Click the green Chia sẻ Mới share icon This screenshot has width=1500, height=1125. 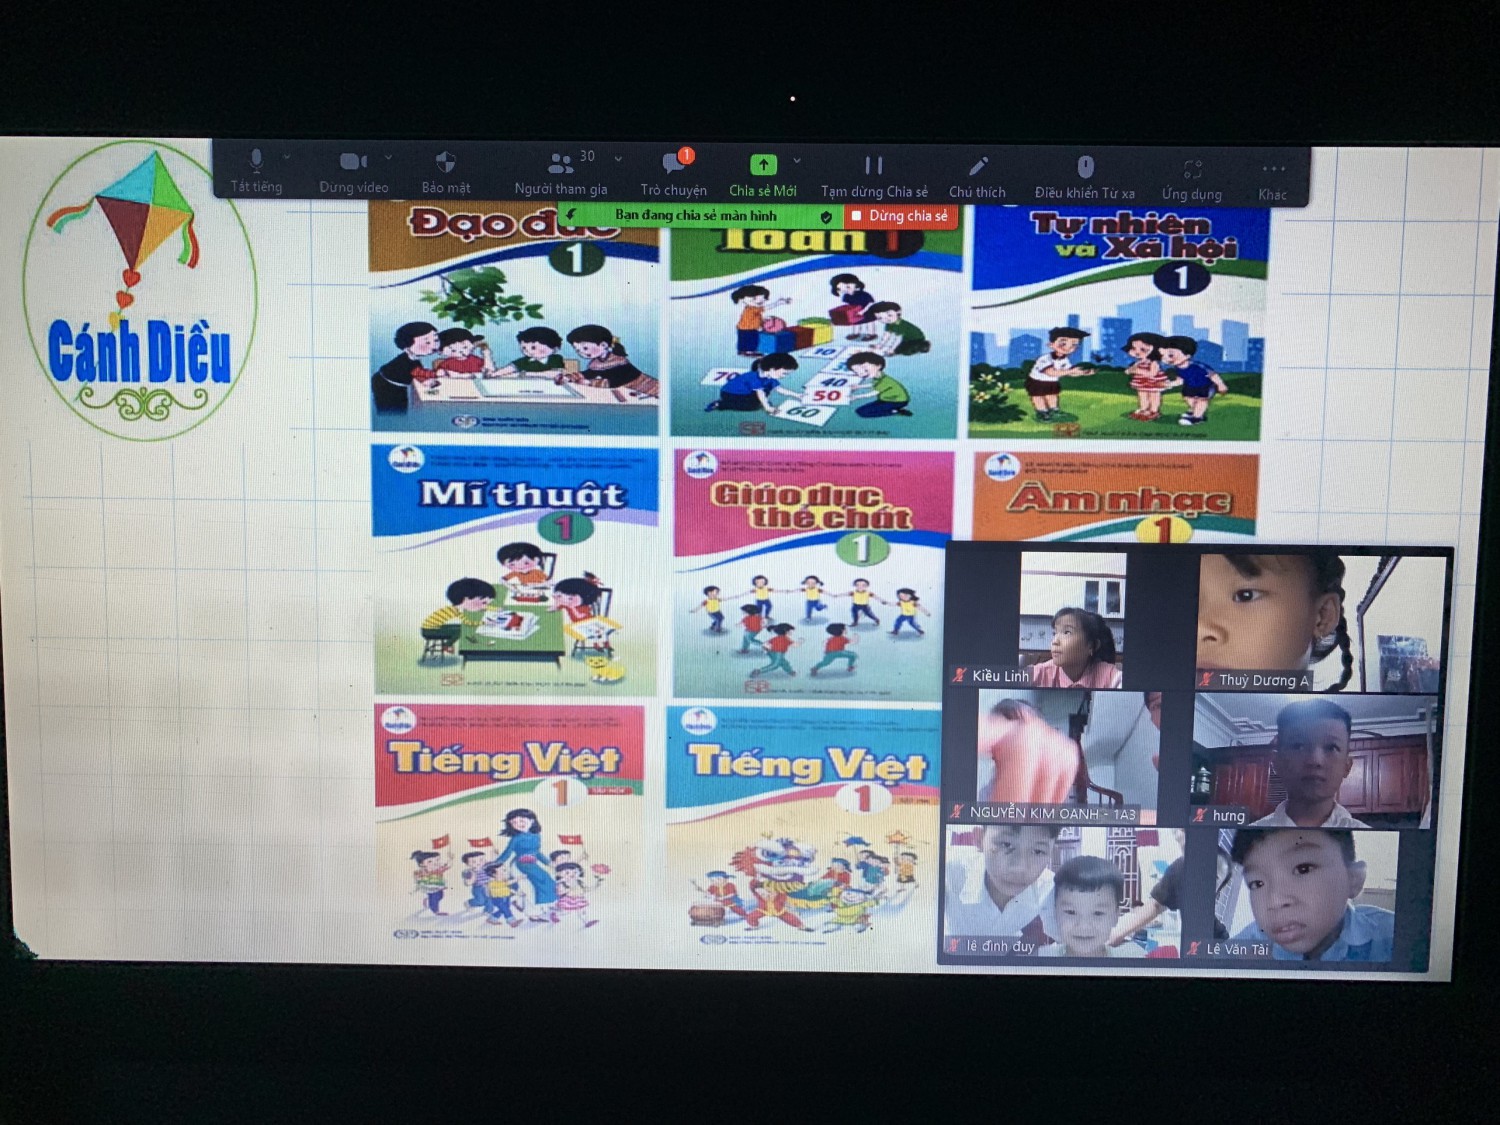[763, 164]
